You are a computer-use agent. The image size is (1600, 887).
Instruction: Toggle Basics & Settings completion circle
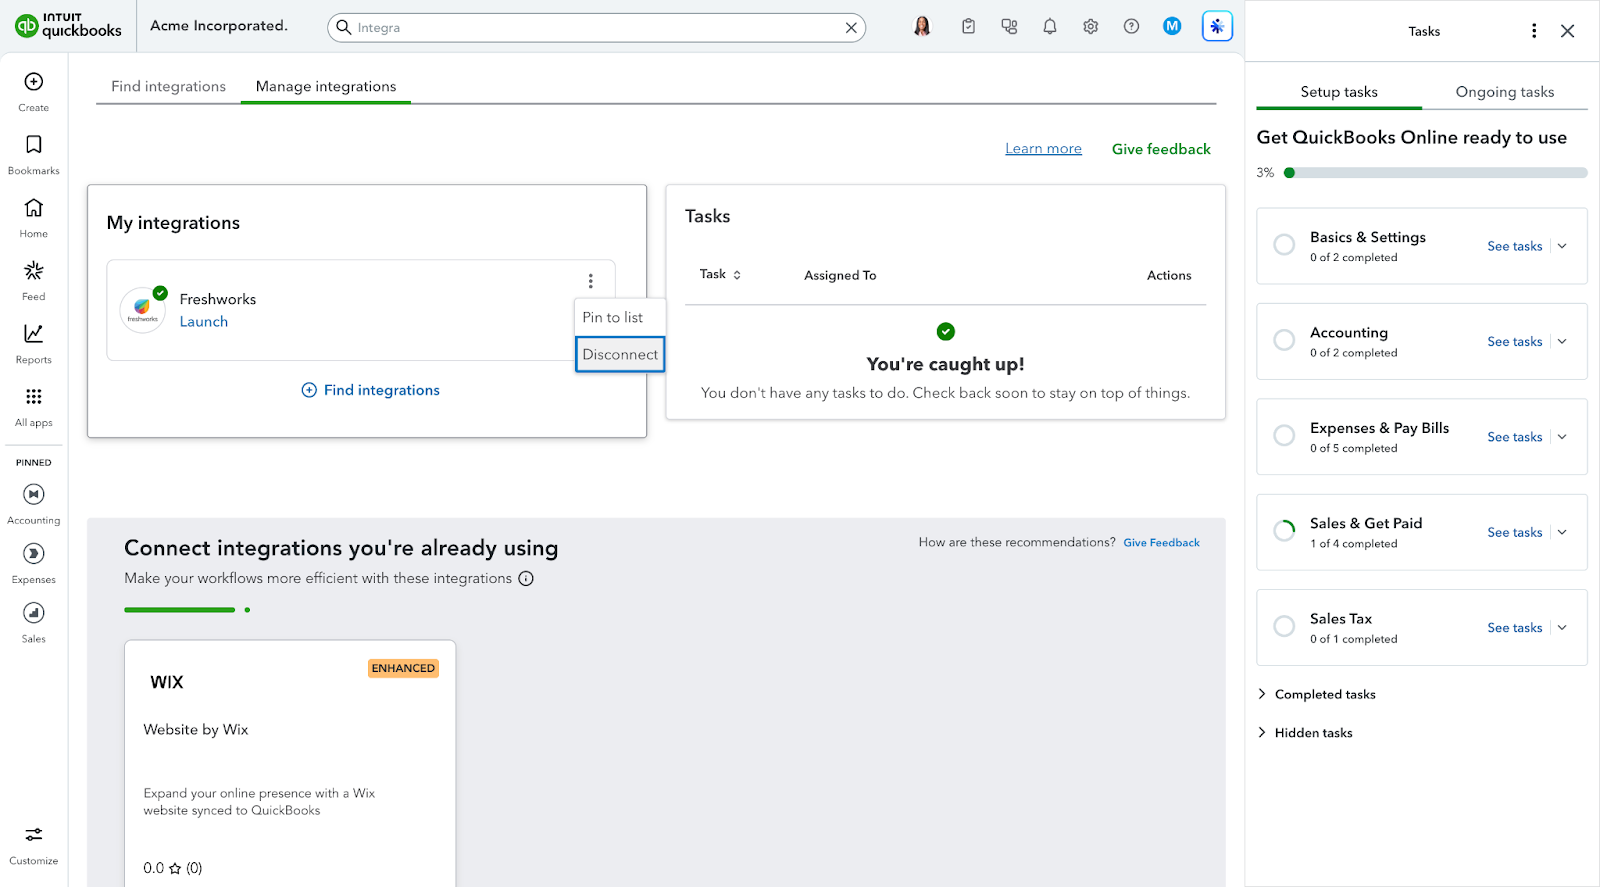(x=1284, y=245)
